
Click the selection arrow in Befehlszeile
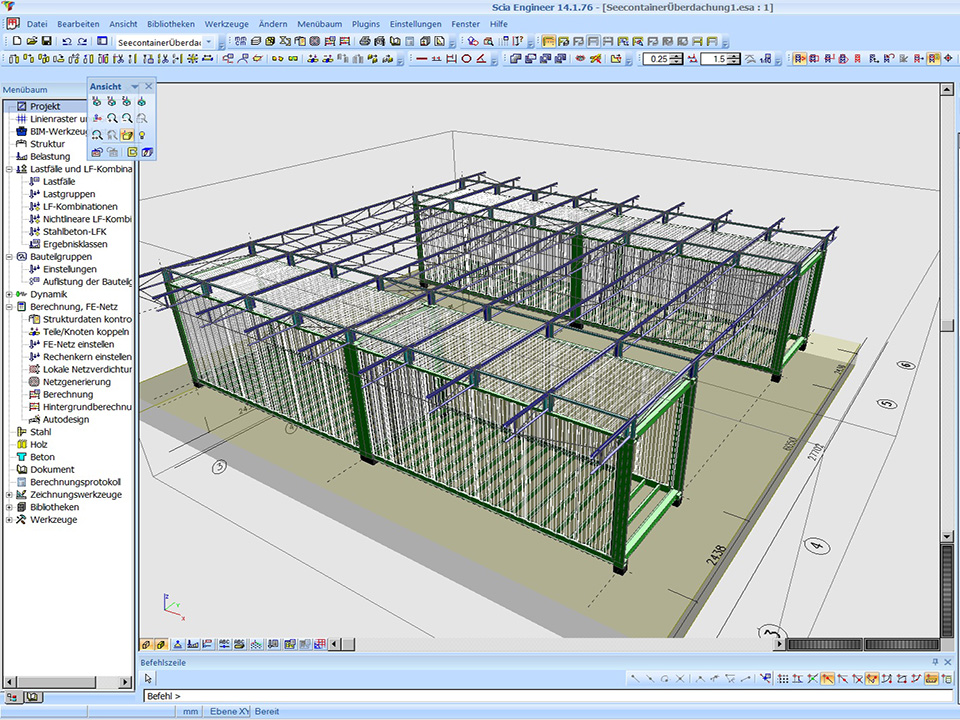(148, 678)
